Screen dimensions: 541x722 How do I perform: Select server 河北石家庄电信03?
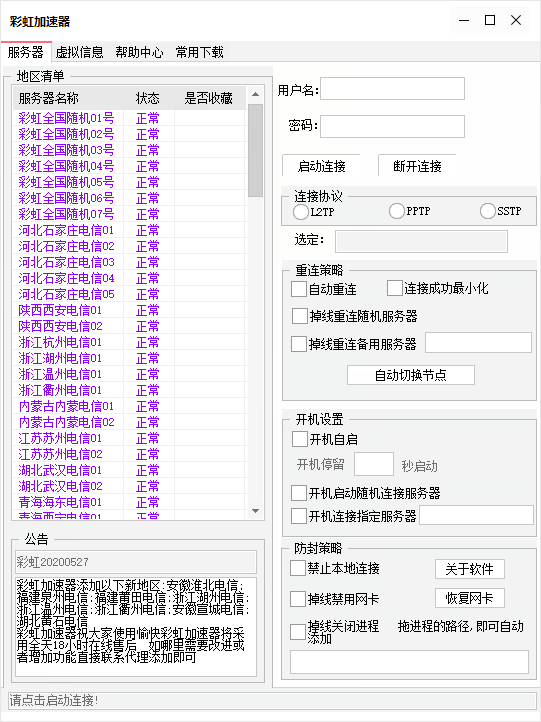coord(66,262)
